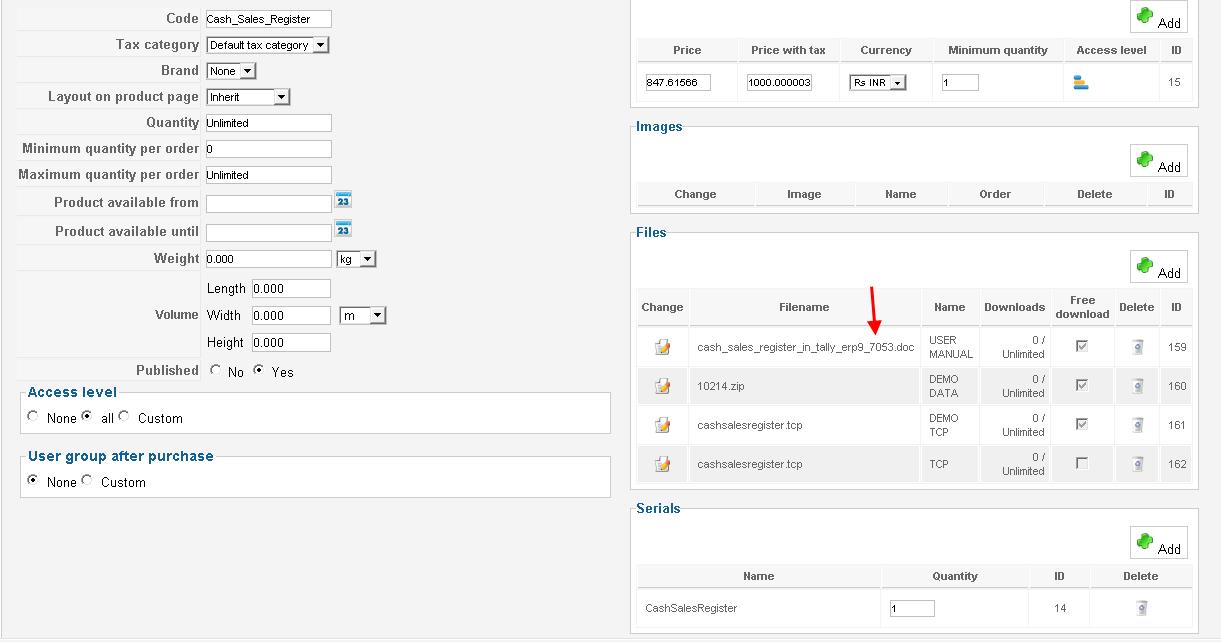Screen dimensions: 1221x642
Task: Edit the cash_sales_register doc file entry
Action: 662,347
